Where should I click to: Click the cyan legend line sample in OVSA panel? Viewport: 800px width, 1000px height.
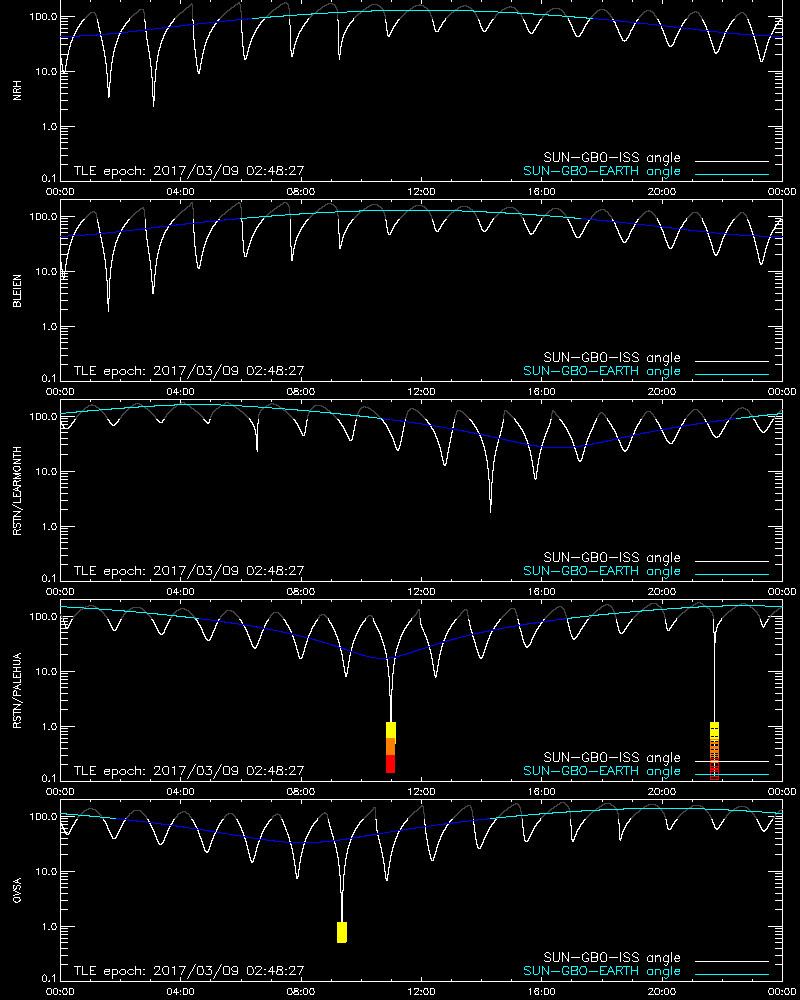click(x=732, y=974)
